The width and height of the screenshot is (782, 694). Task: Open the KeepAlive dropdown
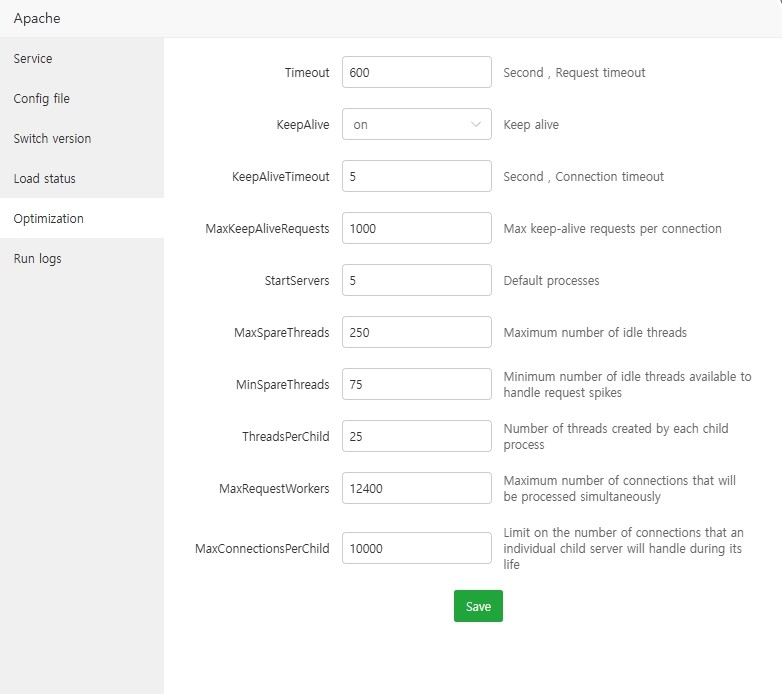tap(416, 125)
